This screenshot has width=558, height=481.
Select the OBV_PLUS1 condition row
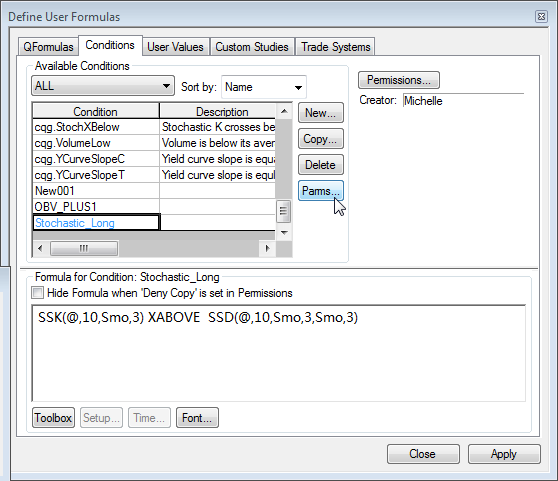[x=154, y=207]
